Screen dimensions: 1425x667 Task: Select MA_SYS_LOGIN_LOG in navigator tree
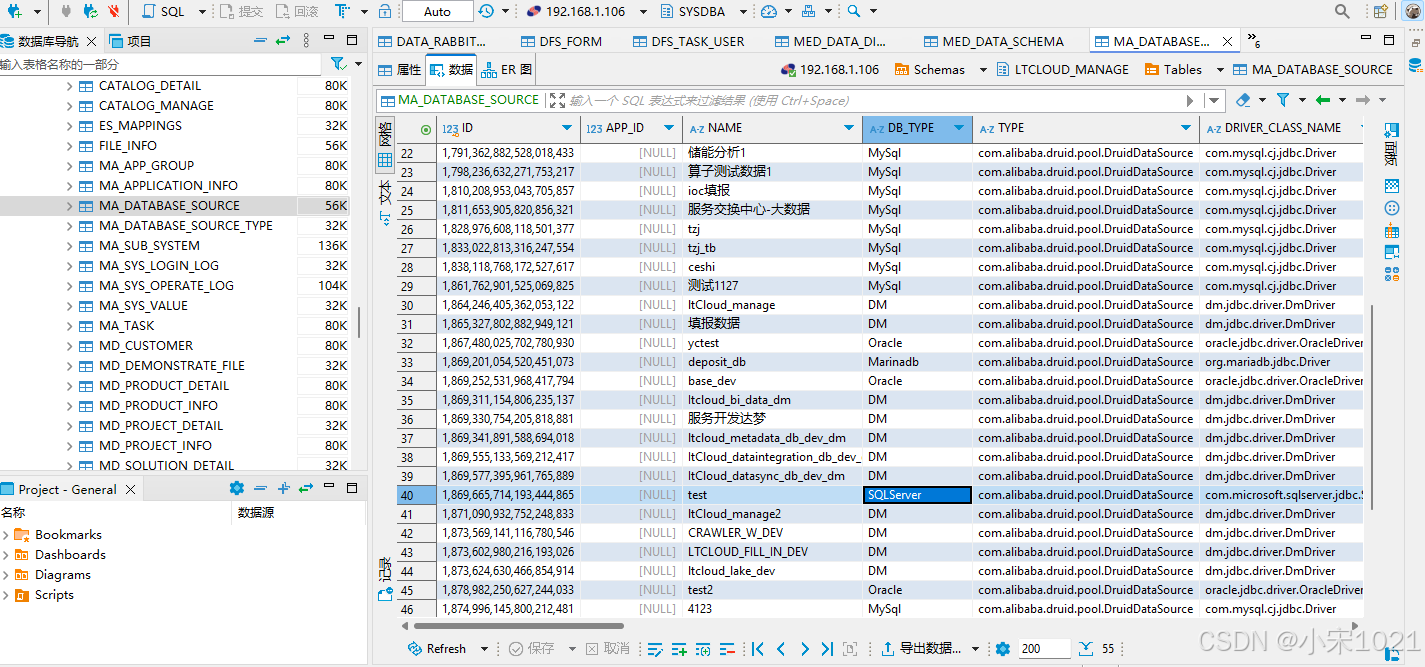click(159, 266)
